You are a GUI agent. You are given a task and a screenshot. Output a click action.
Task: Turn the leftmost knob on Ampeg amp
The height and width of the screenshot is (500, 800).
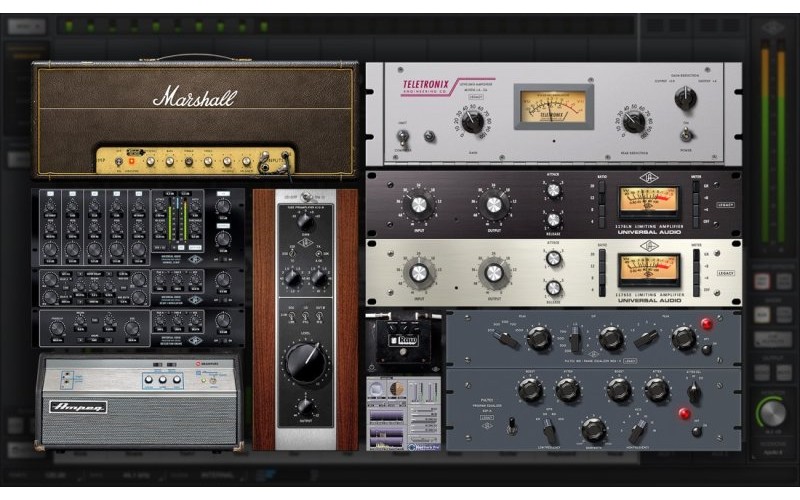click(x=148, y=380)
